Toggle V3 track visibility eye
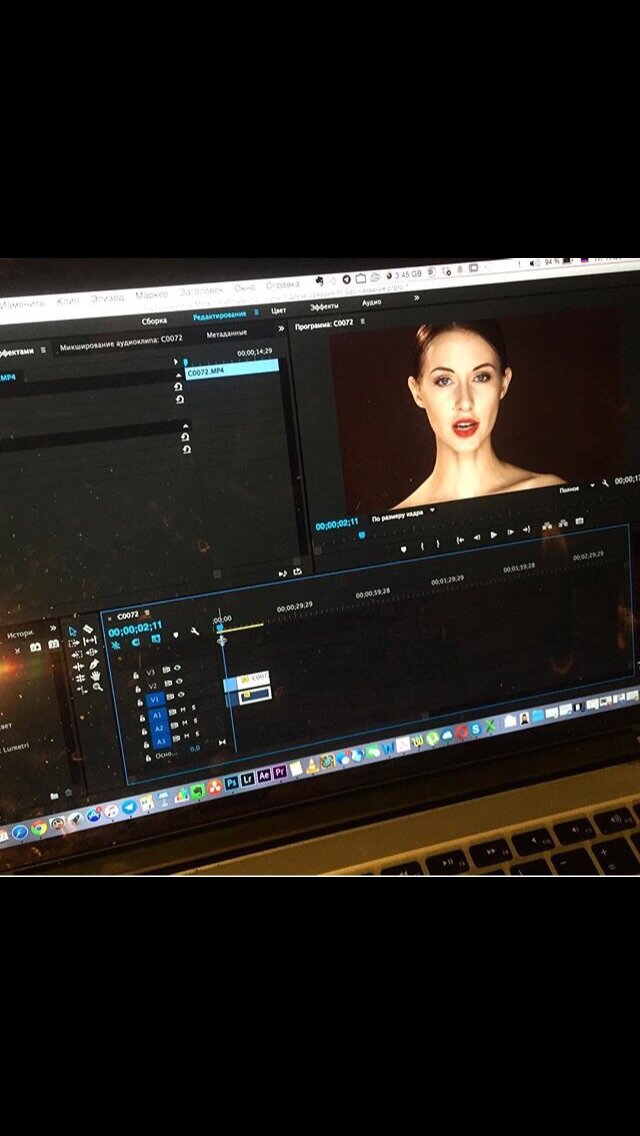The image size is (640, 1136). point(178,667)
